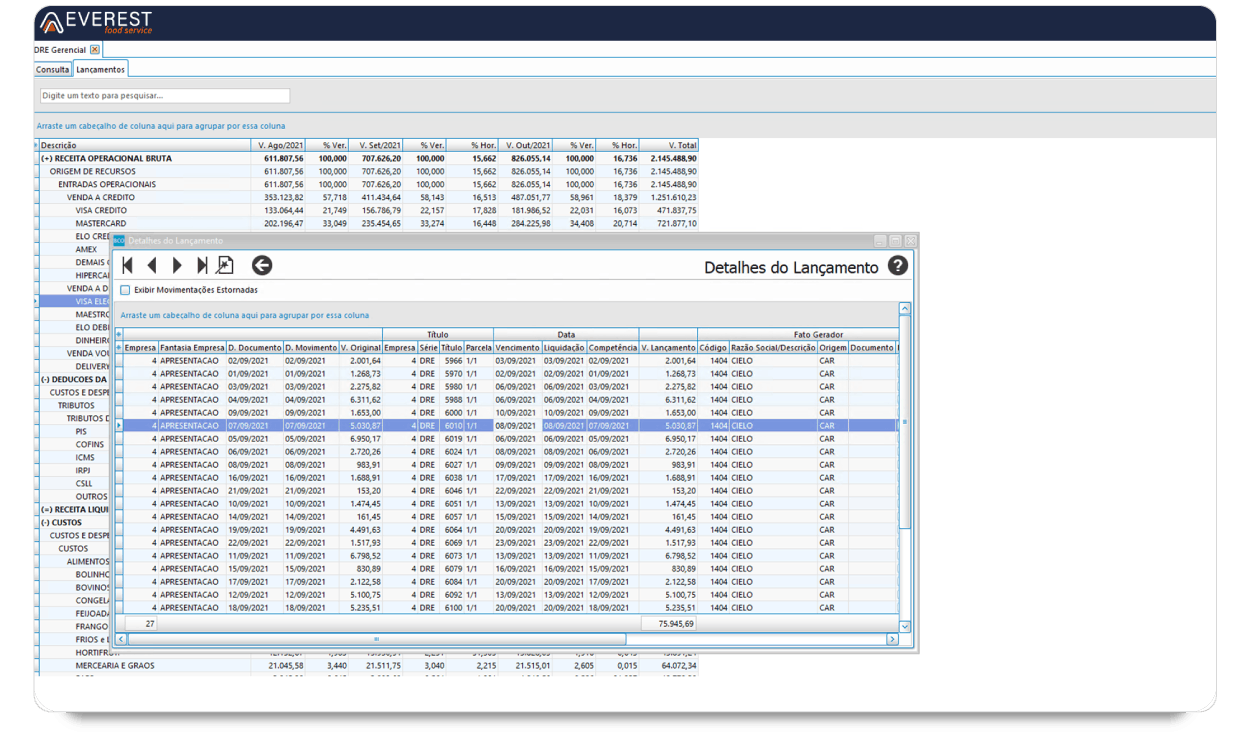Click value 2.145.488,90 in RECEITA OPERACIONAL BRUTA row

point(673,159)
